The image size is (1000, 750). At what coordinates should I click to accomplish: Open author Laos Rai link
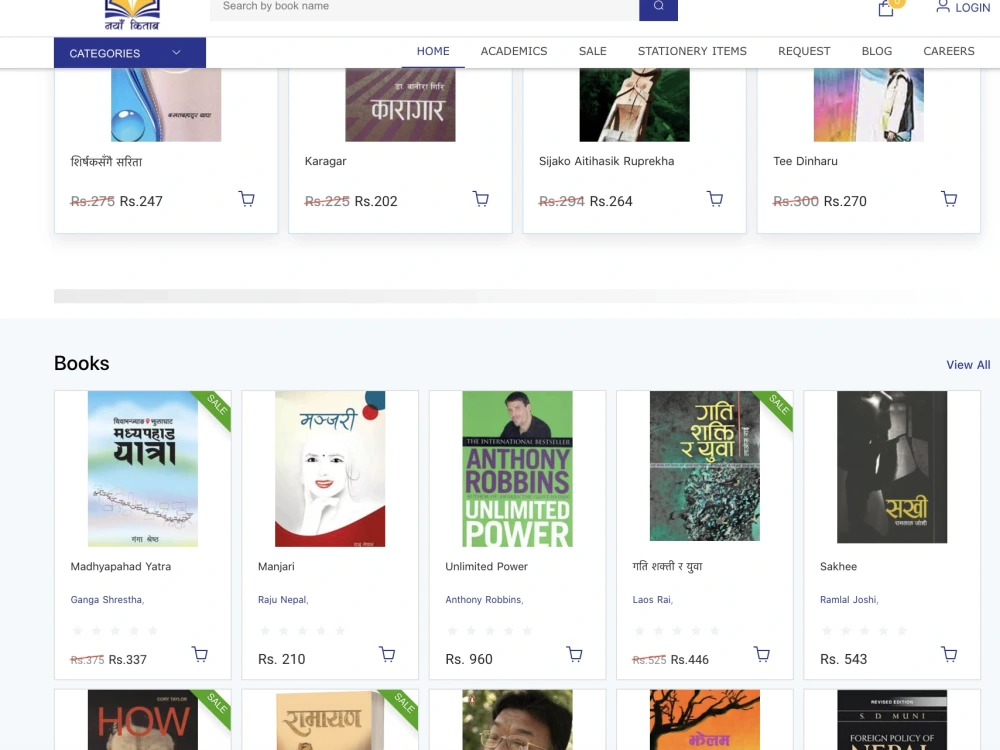[x=652, y=599]
